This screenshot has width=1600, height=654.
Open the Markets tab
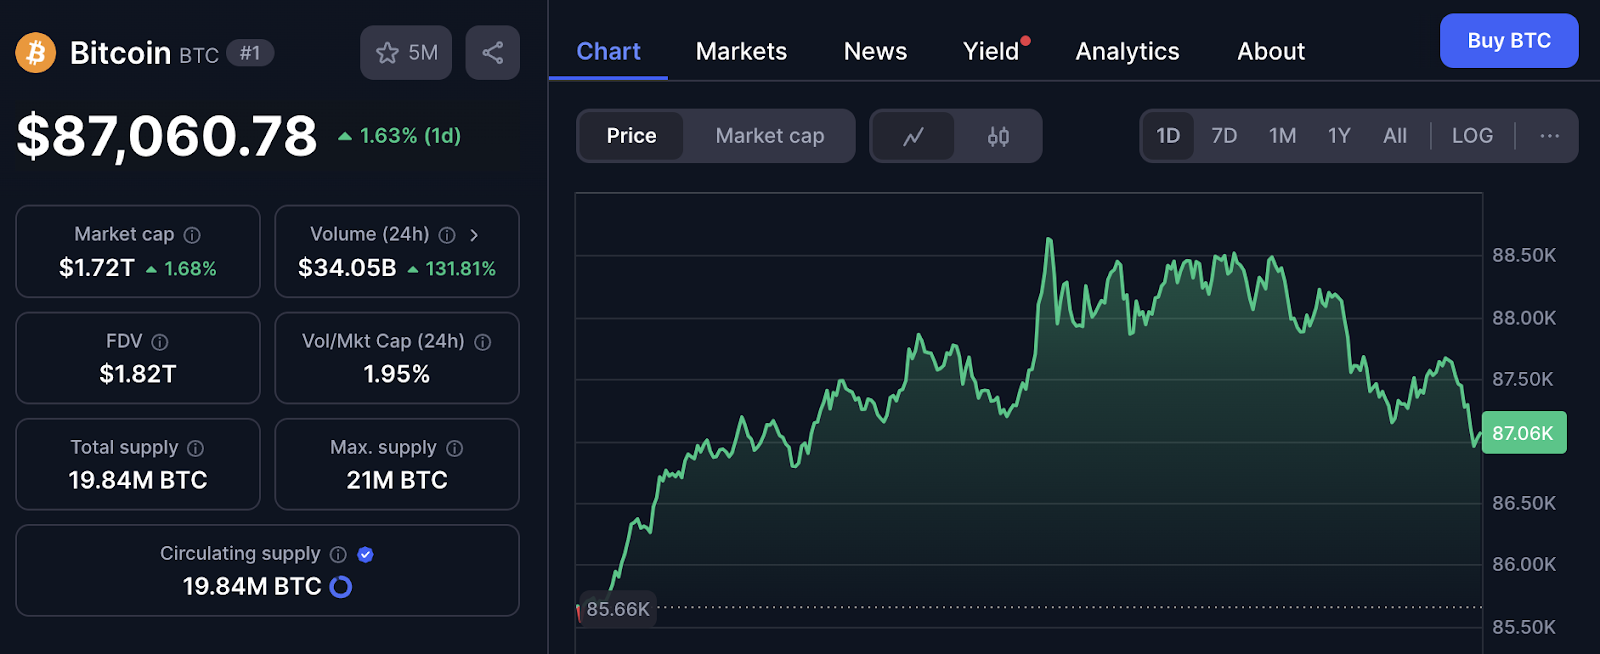point(741,51)
